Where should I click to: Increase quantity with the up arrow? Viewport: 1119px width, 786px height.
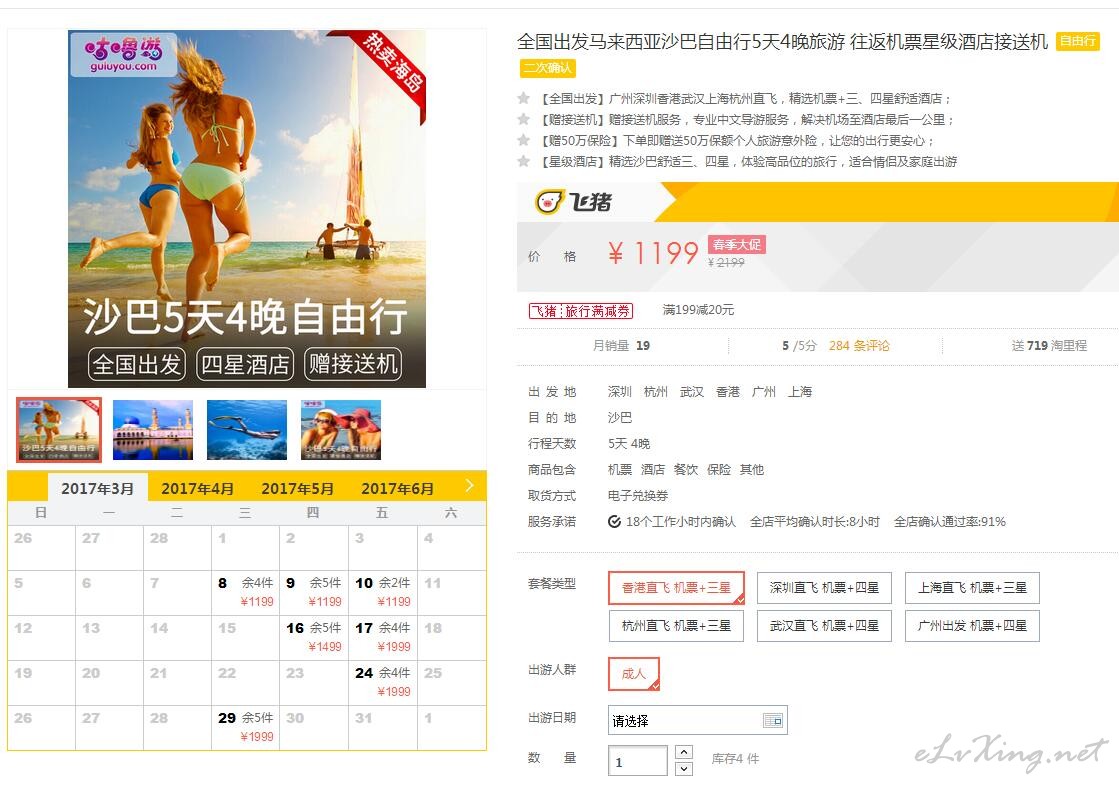tap(683, 752)
